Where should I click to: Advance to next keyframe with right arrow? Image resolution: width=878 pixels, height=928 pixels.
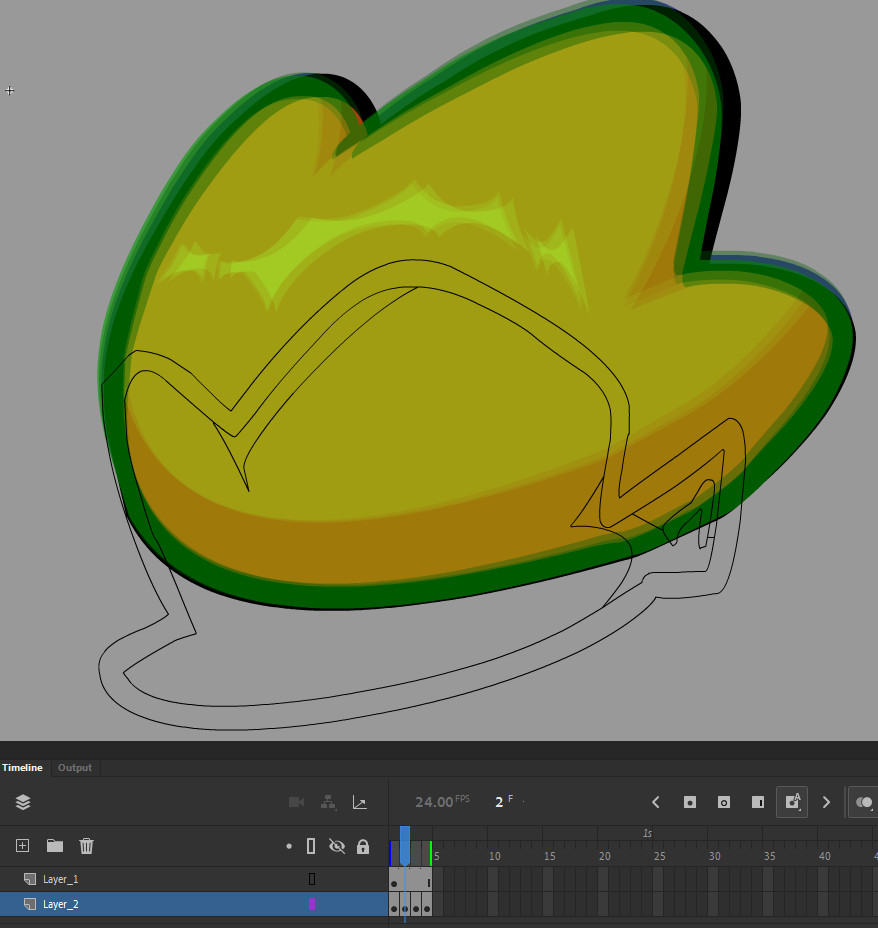click(x=826, y=801)
